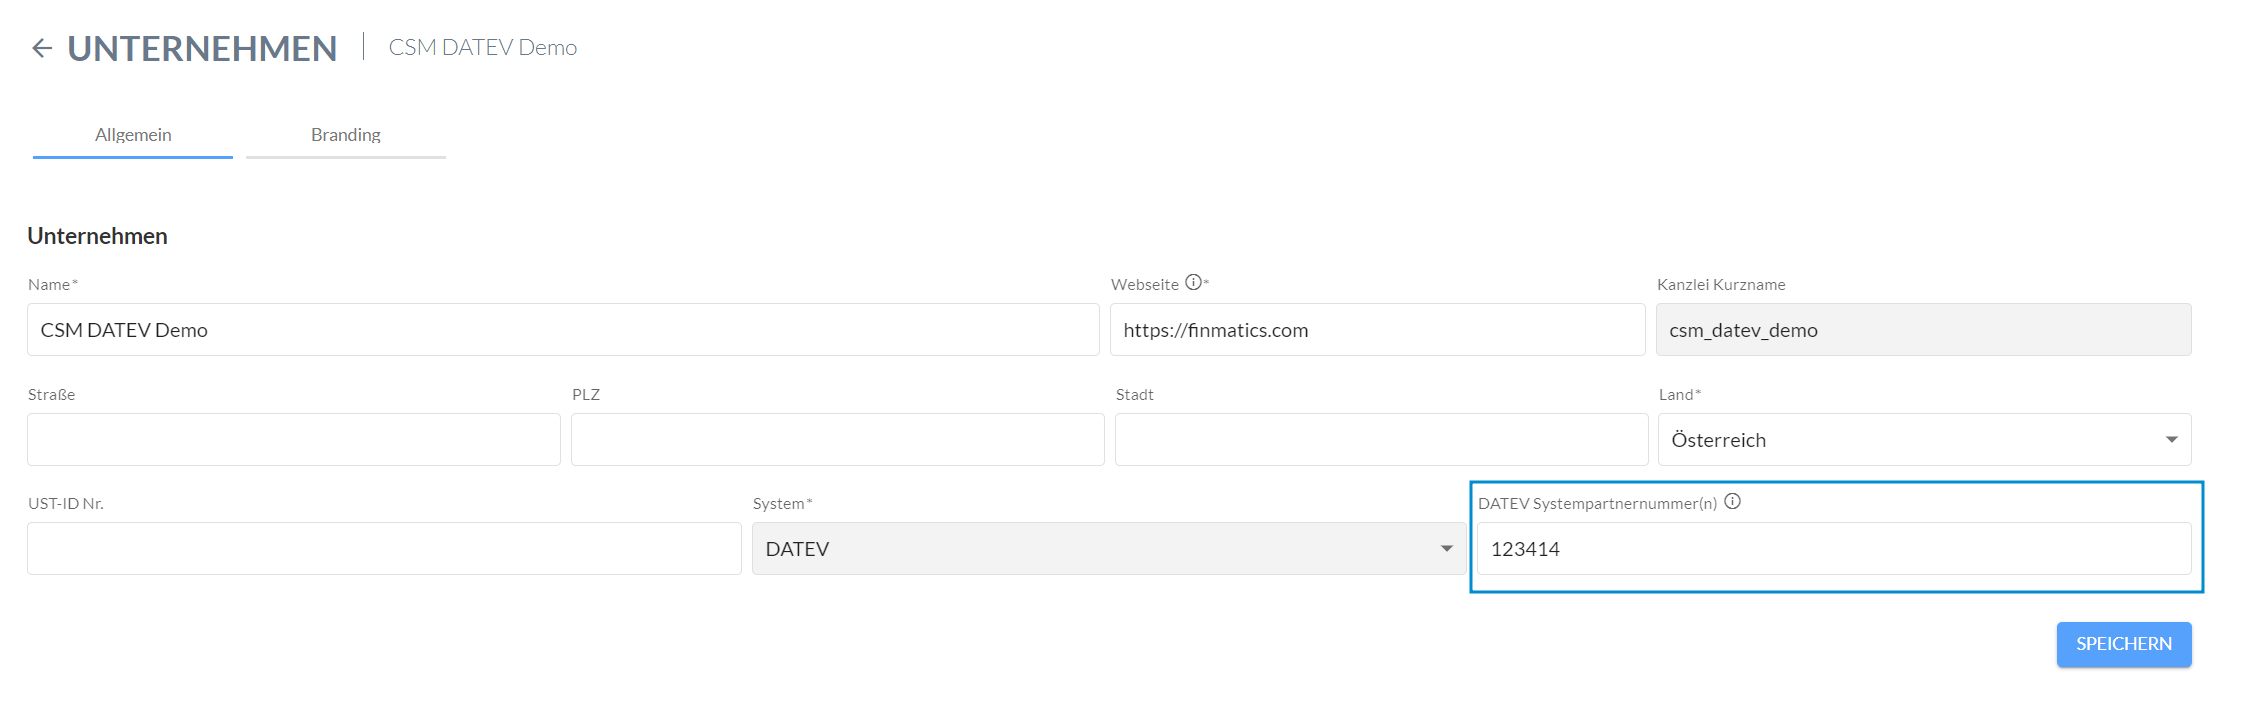Focus the Stadt input field
Image resolution: width=2262 pixels, height=727 pixels.
coord(1381,440)
